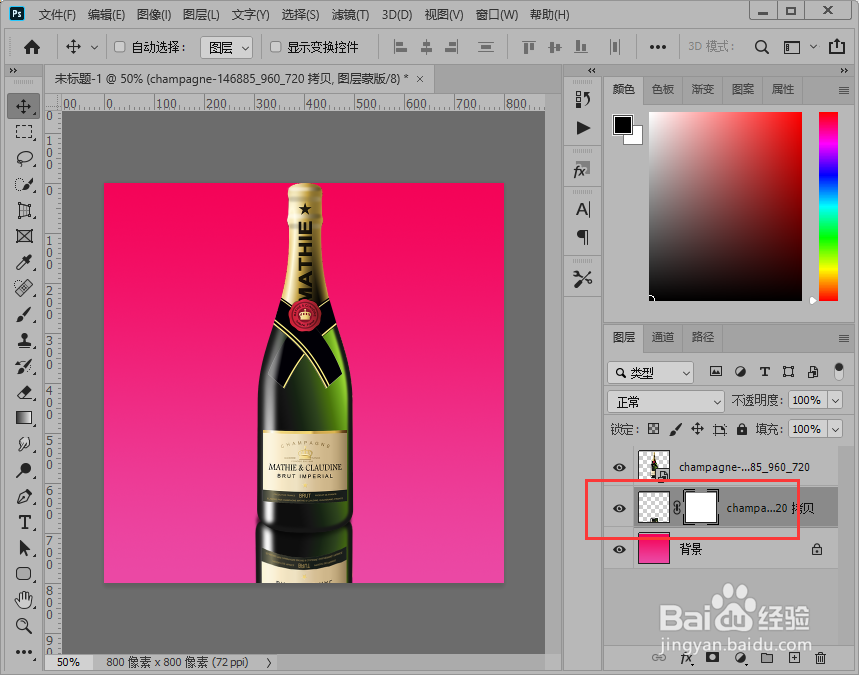The height and width of the screenshot is (675, 859).
Task: Open the 正常 blend mode dropdown
Action: pos(666,402)
